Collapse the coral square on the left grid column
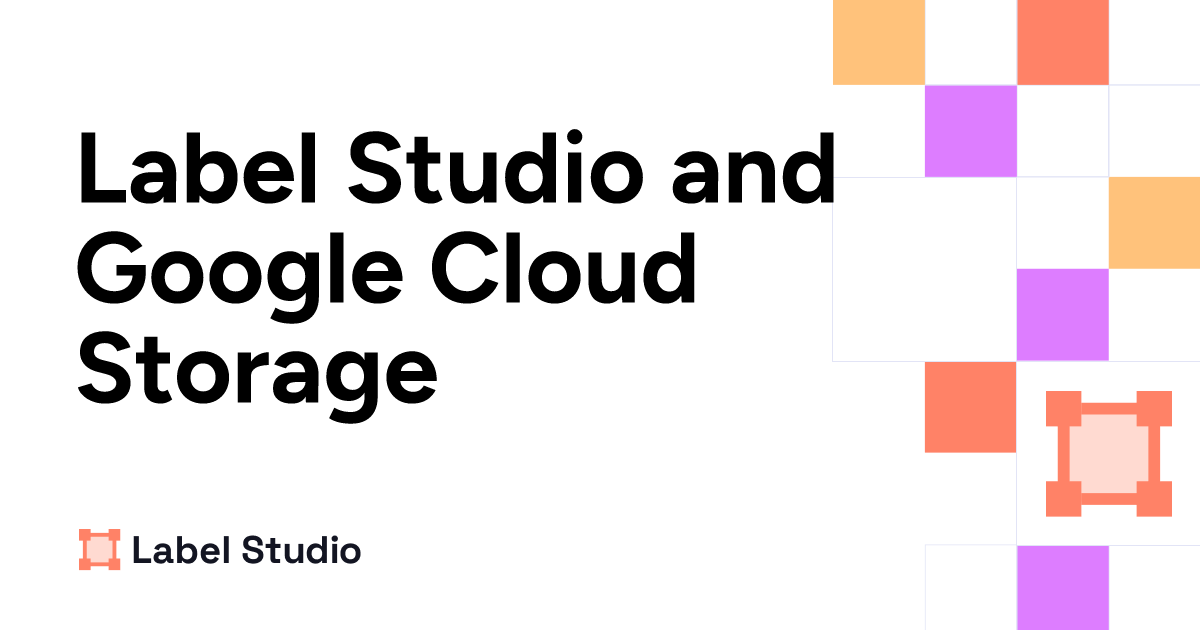The height and width of the screenshot is (630, 1200). point(968,405)
